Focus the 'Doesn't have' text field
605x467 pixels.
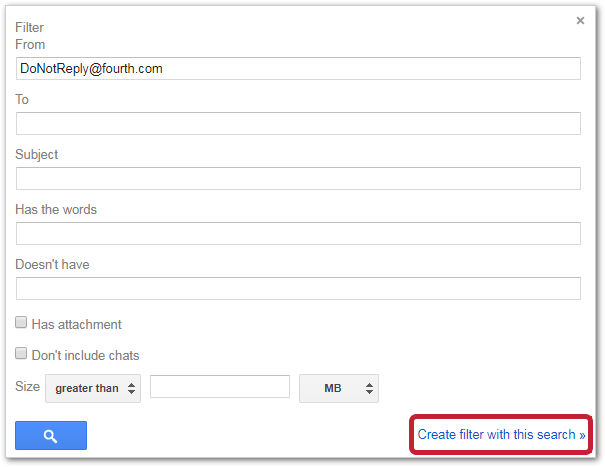pos(298,289)
